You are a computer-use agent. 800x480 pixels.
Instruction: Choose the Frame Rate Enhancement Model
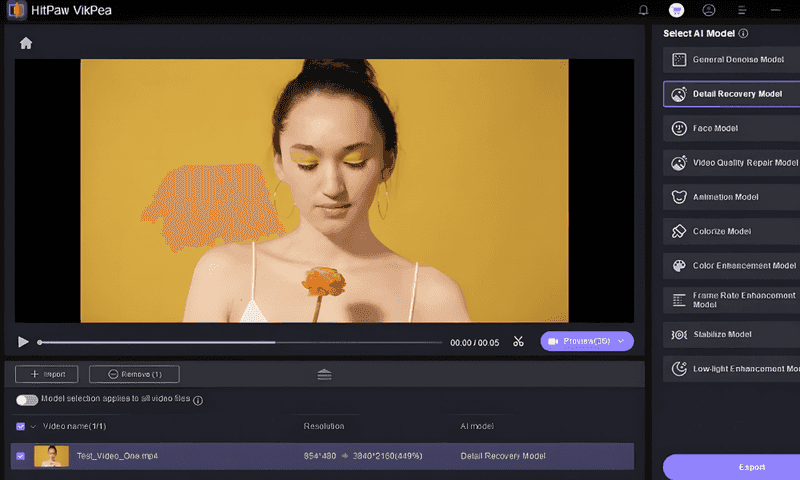[x=732, y=300]
